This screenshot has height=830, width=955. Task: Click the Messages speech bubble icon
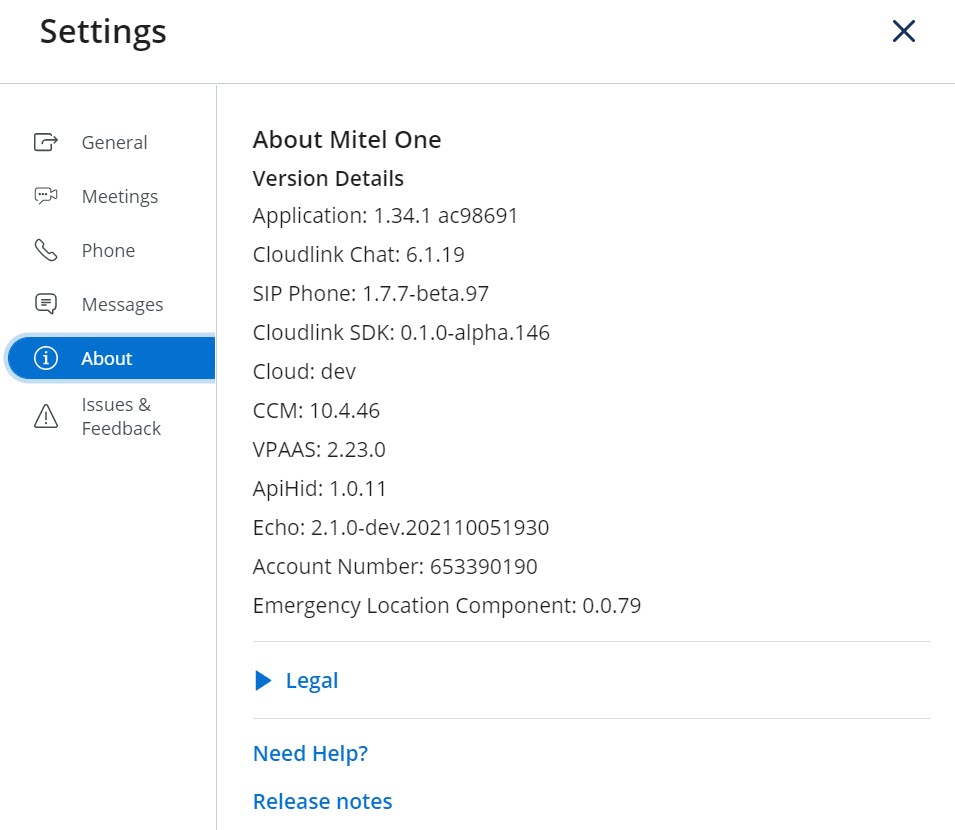[x=46, y=304]
